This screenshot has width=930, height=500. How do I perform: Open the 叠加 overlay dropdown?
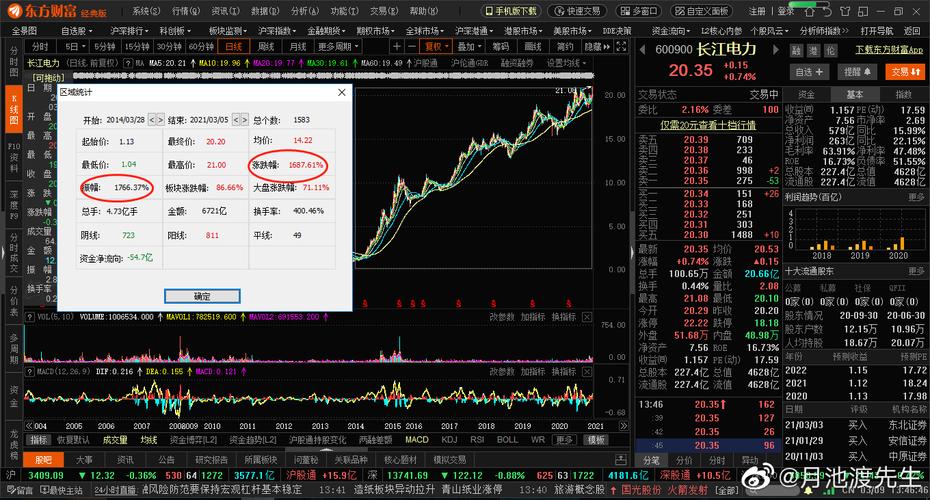click(469, 46)
